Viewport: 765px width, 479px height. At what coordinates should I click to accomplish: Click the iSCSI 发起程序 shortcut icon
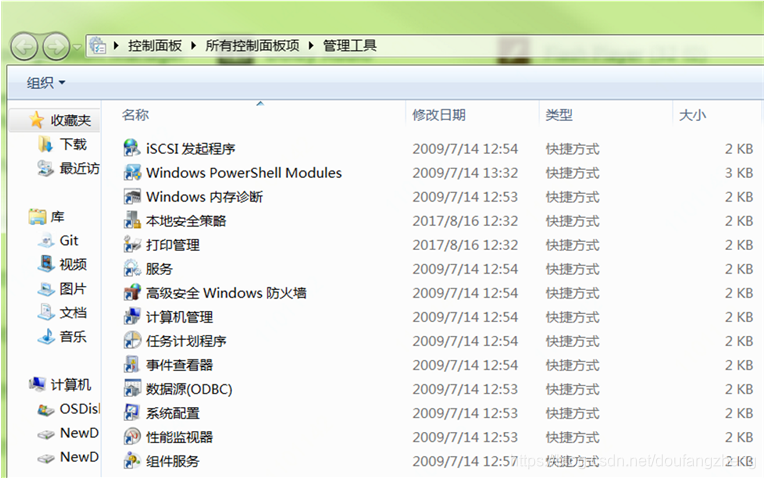(132, 148)
